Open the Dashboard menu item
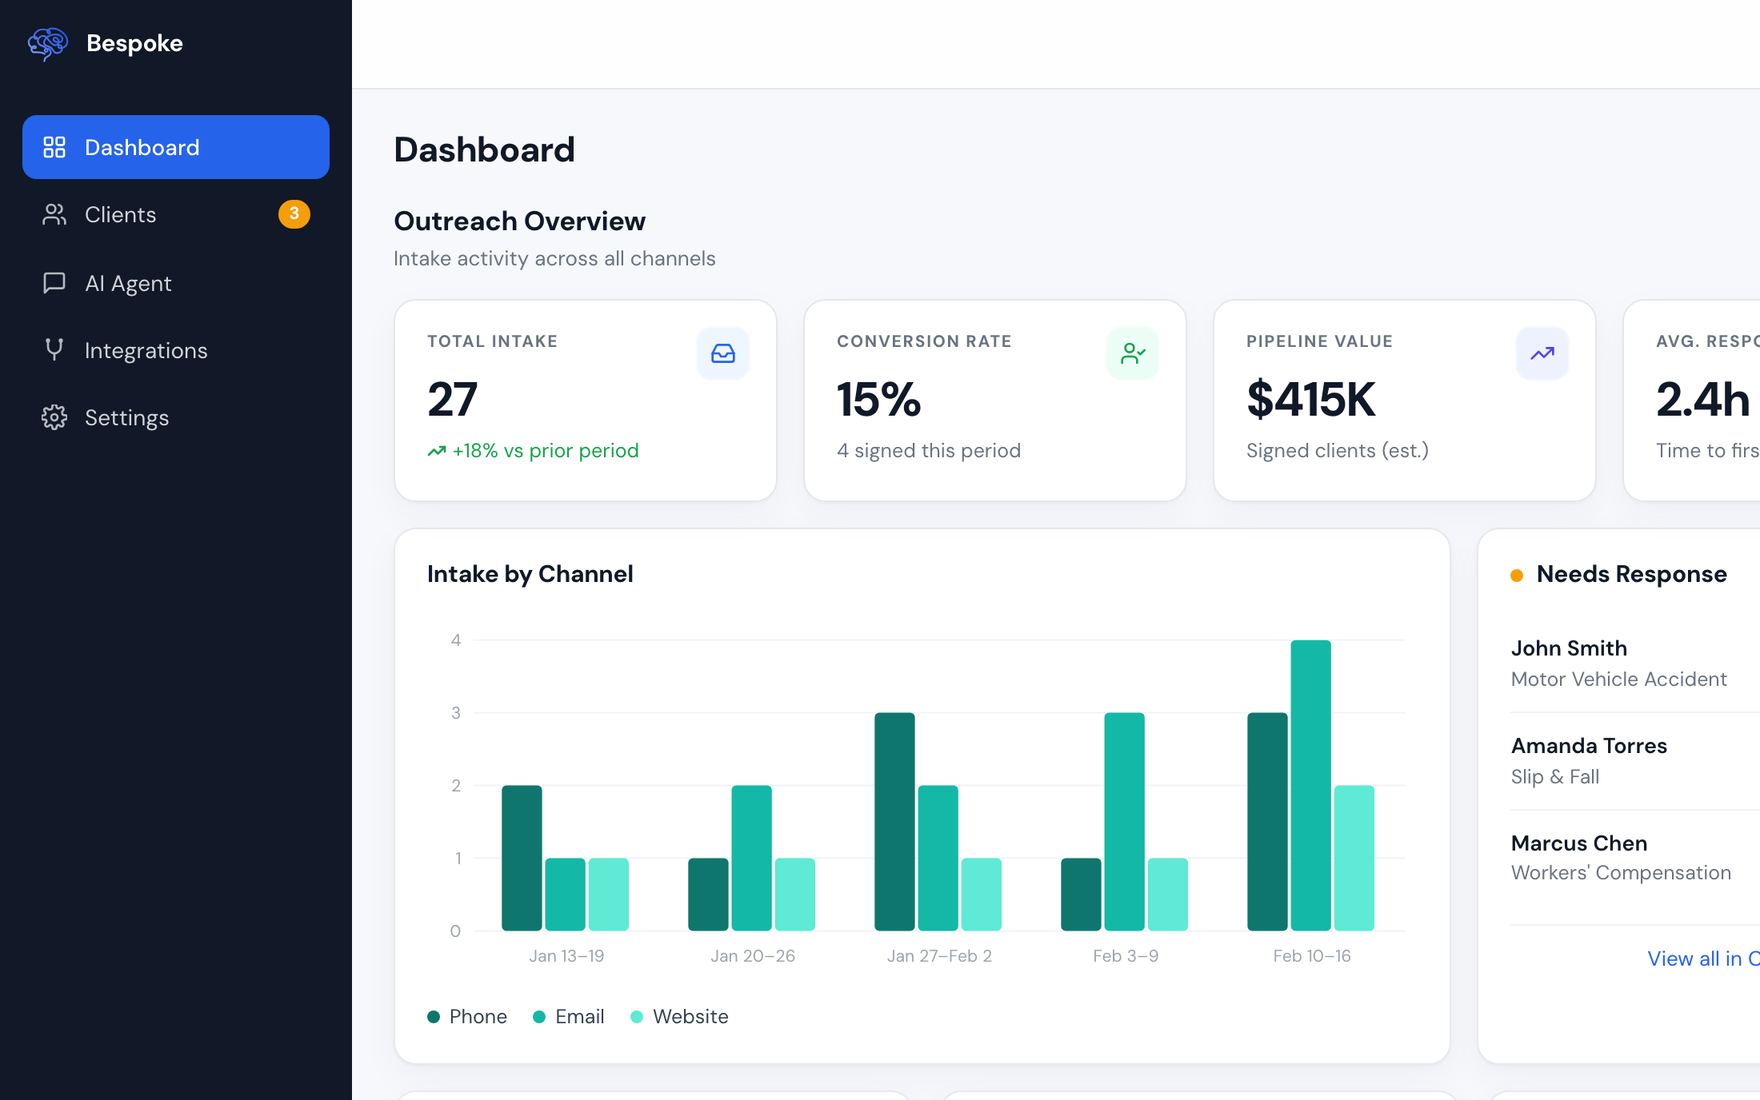The height and width of the screenshot is (1100, 1760). coord(176,147)
